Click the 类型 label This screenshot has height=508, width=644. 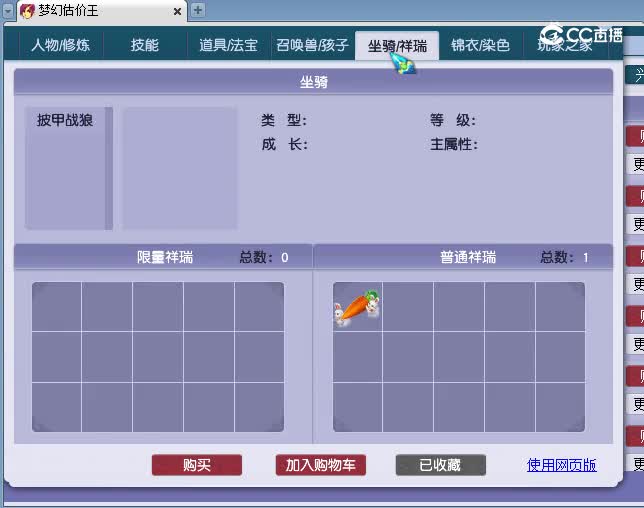coord(284,120)
